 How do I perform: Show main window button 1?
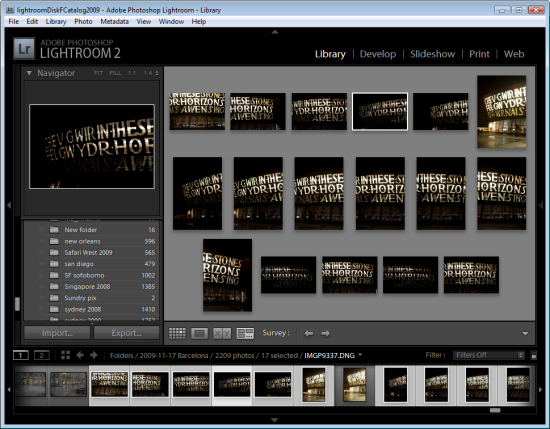coord(21,355)
